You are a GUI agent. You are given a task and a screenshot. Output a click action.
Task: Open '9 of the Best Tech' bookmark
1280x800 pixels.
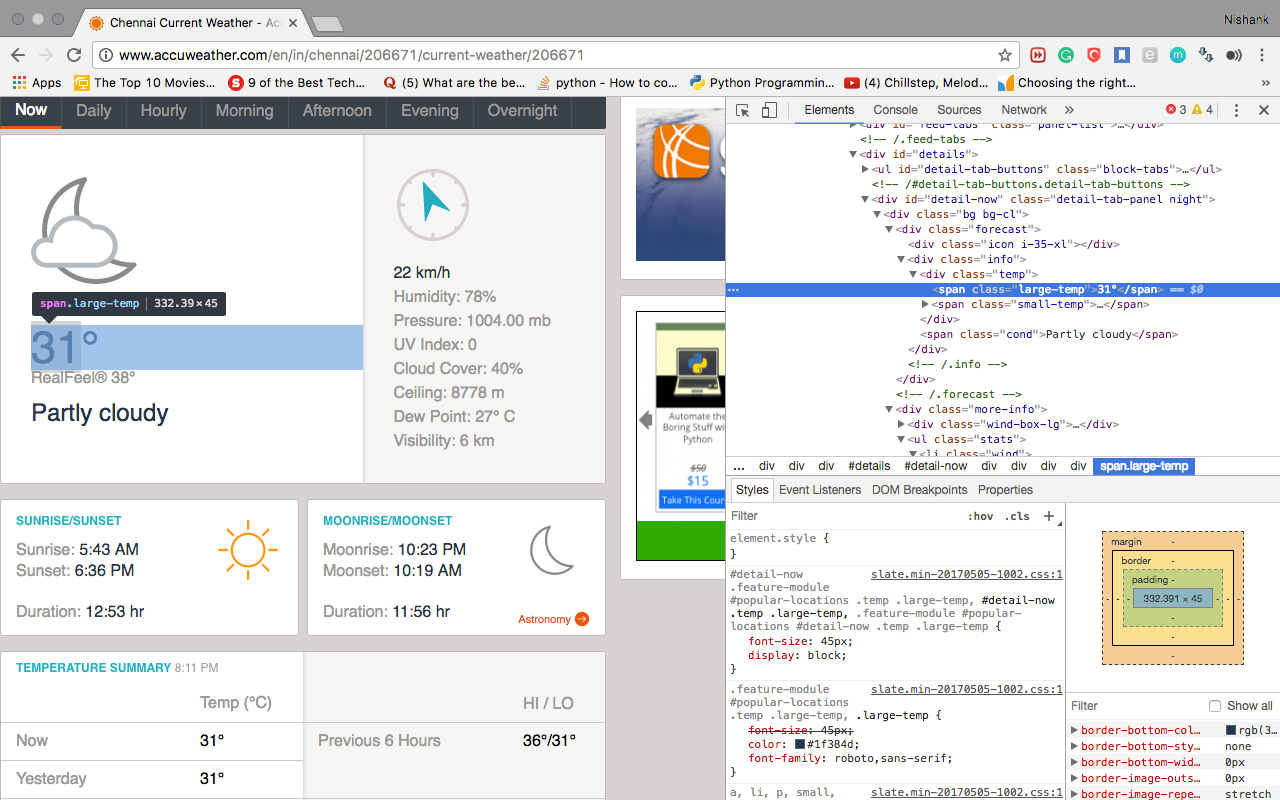click(297, 83)
